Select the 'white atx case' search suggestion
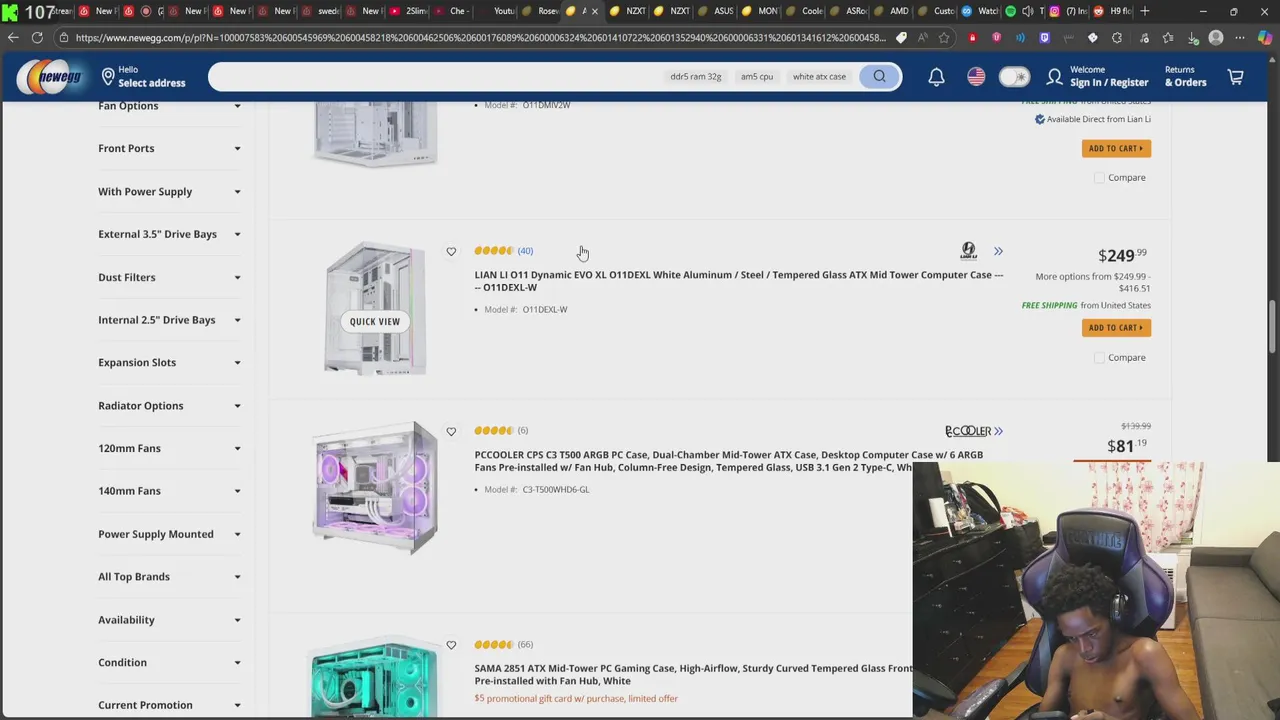 pos(819,77)
